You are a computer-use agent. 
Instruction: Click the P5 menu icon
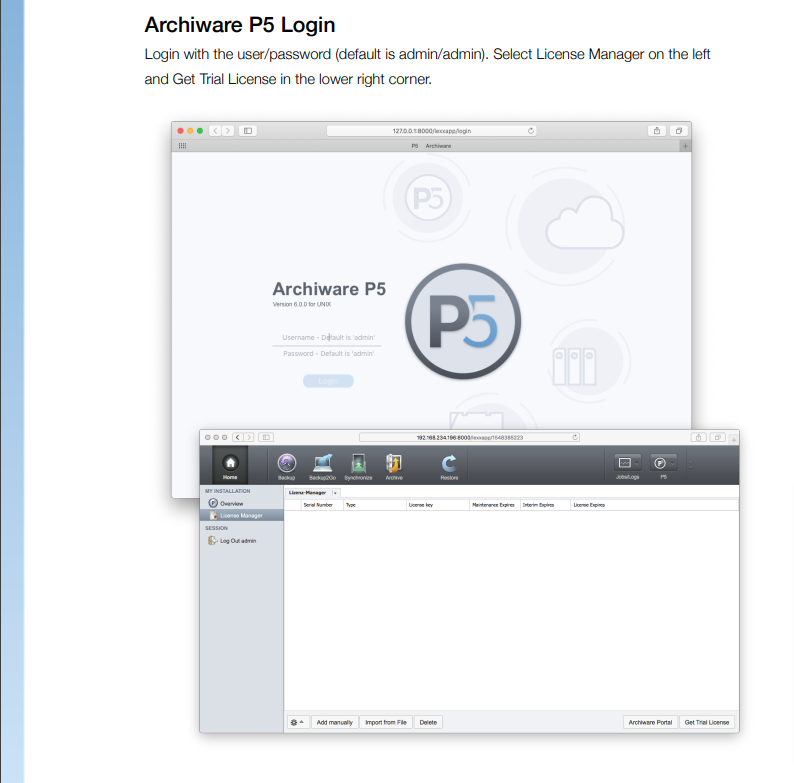[x=662, y=465]
